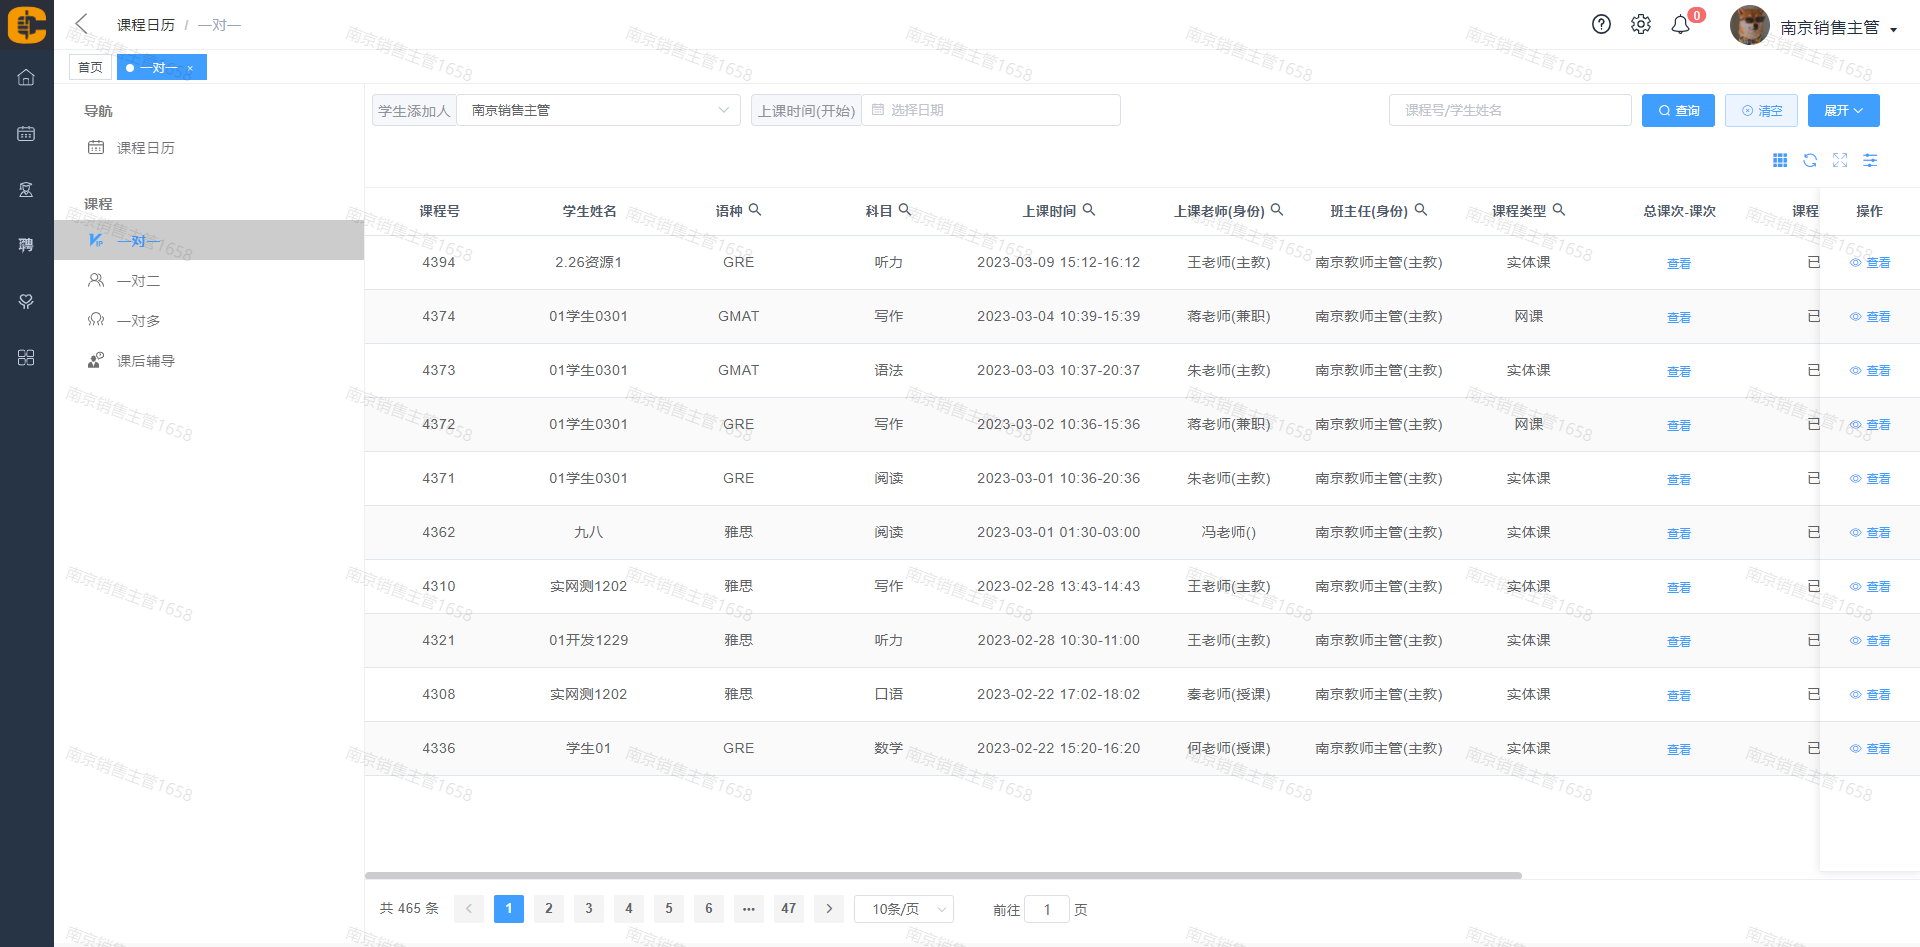Select 一对二 in course navigation

[x=138, y=281]
